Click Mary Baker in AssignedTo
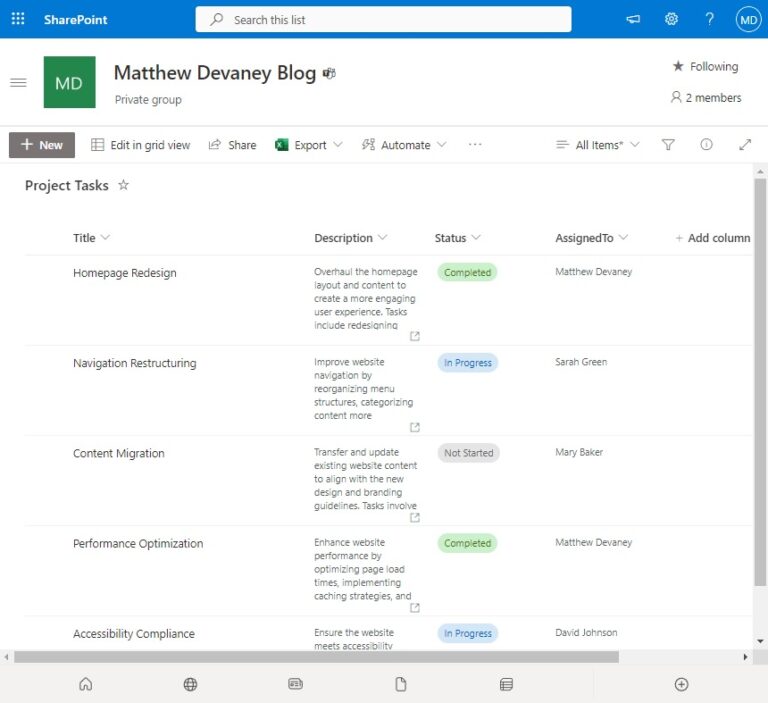The image size is (768, 703). click(579, 452)
